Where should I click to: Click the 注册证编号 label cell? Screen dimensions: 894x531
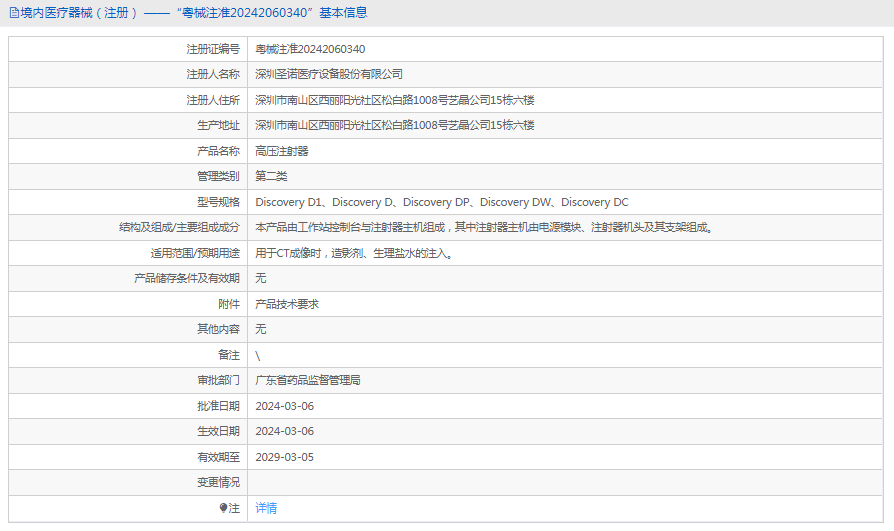coord(213,49)
